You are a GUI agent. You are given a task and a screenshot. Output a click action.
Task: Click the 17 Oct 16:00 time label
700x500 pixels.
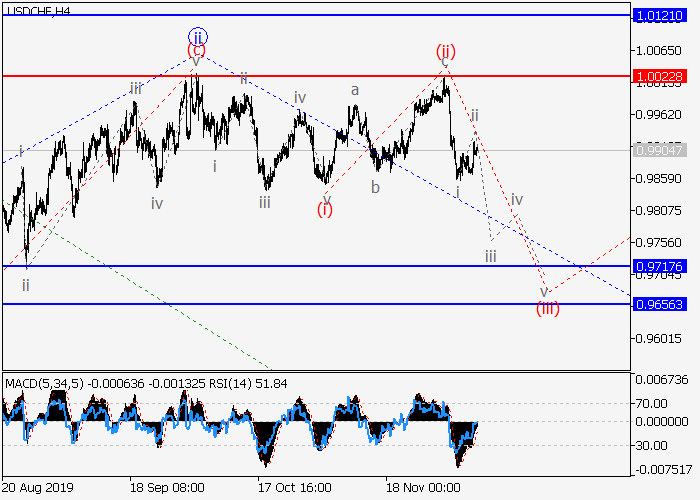click(294, 488)
